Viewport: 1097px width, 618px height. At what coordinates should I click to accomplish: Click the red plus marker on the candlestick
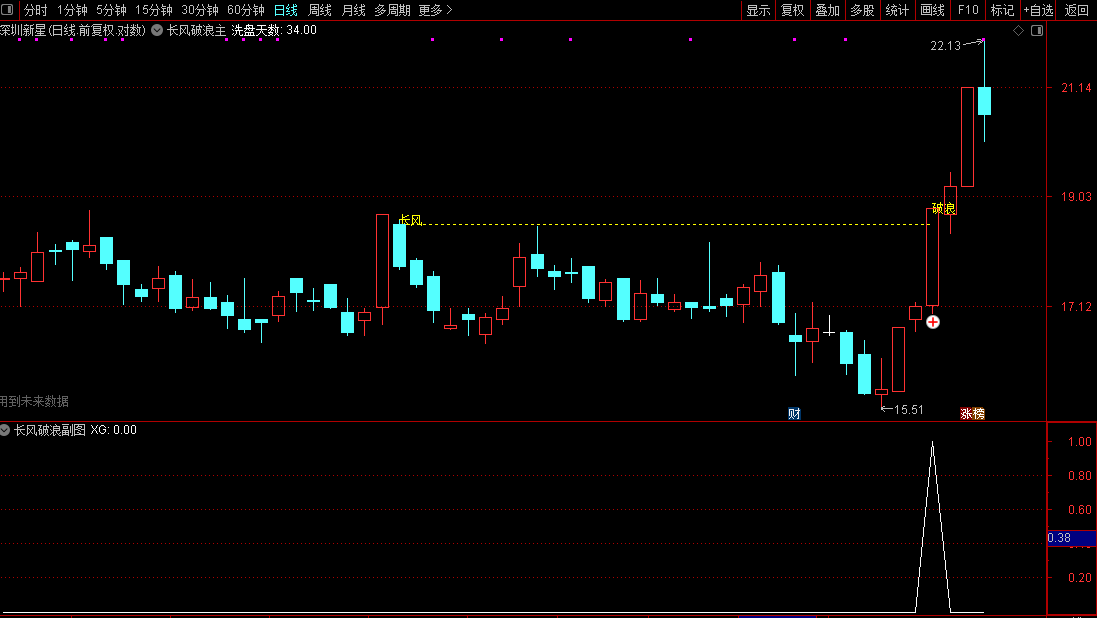933,322
